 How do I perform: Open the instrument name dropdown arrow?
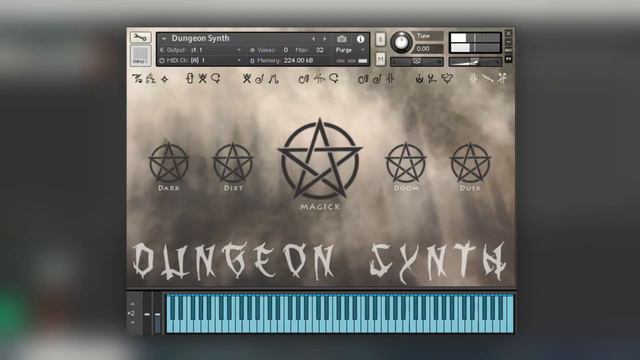(x=164, y=38)
